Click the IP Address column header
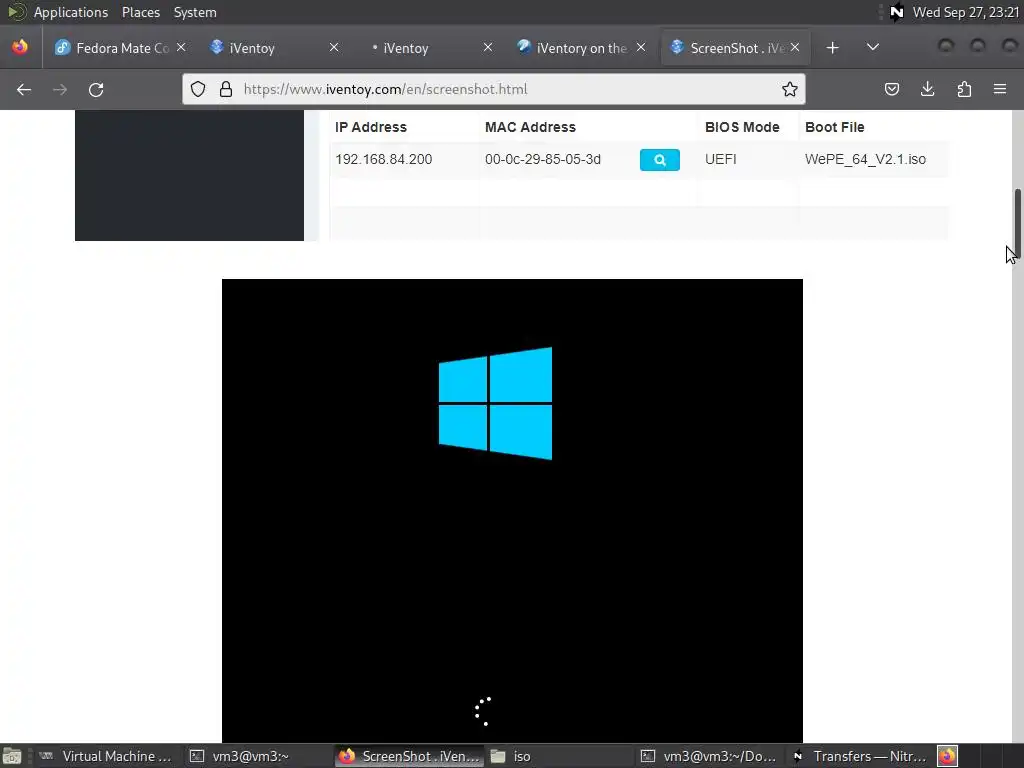This screenshot has height=768, width=1024. coord(371,127)
